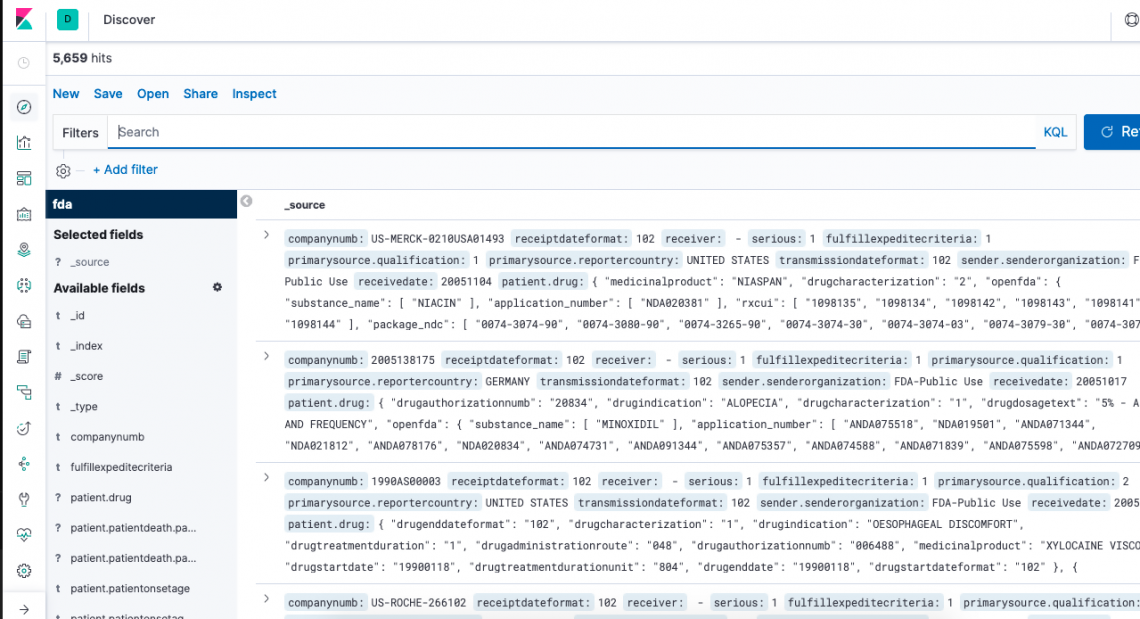Viewport: 1140px width, 619px height.
Task: Click GERMANY value in second document
Action: click(507, 381)
